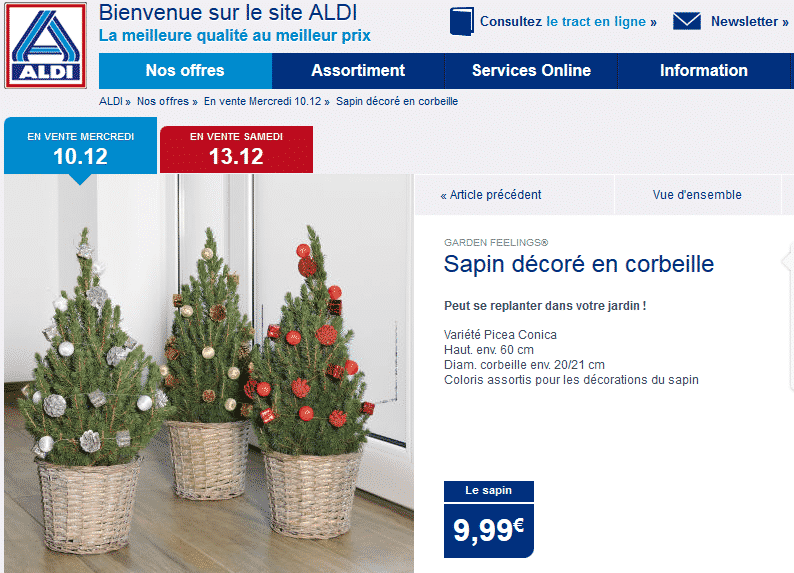Screen dimensions: 794x573
Task: Open the online flyer book icon
Action: 462,21
